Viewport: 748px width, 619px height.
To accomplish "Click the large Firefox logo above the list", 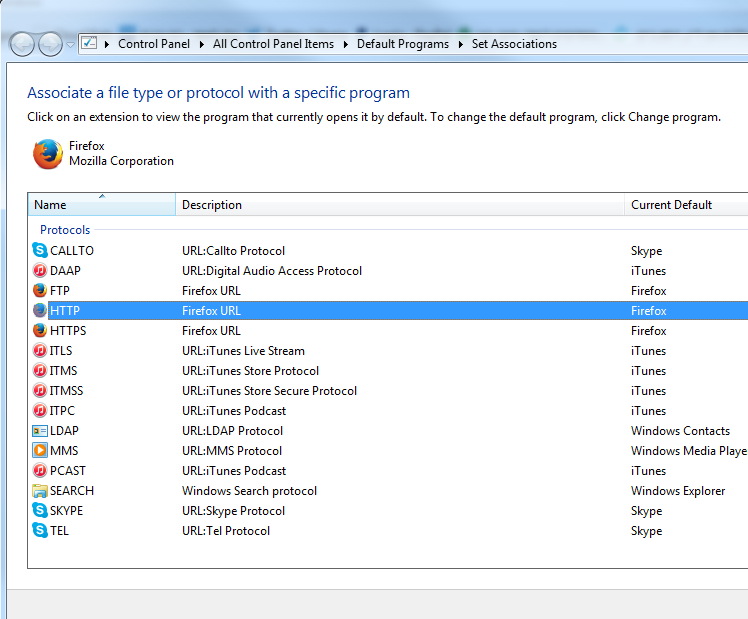I will tap(48, 154).
